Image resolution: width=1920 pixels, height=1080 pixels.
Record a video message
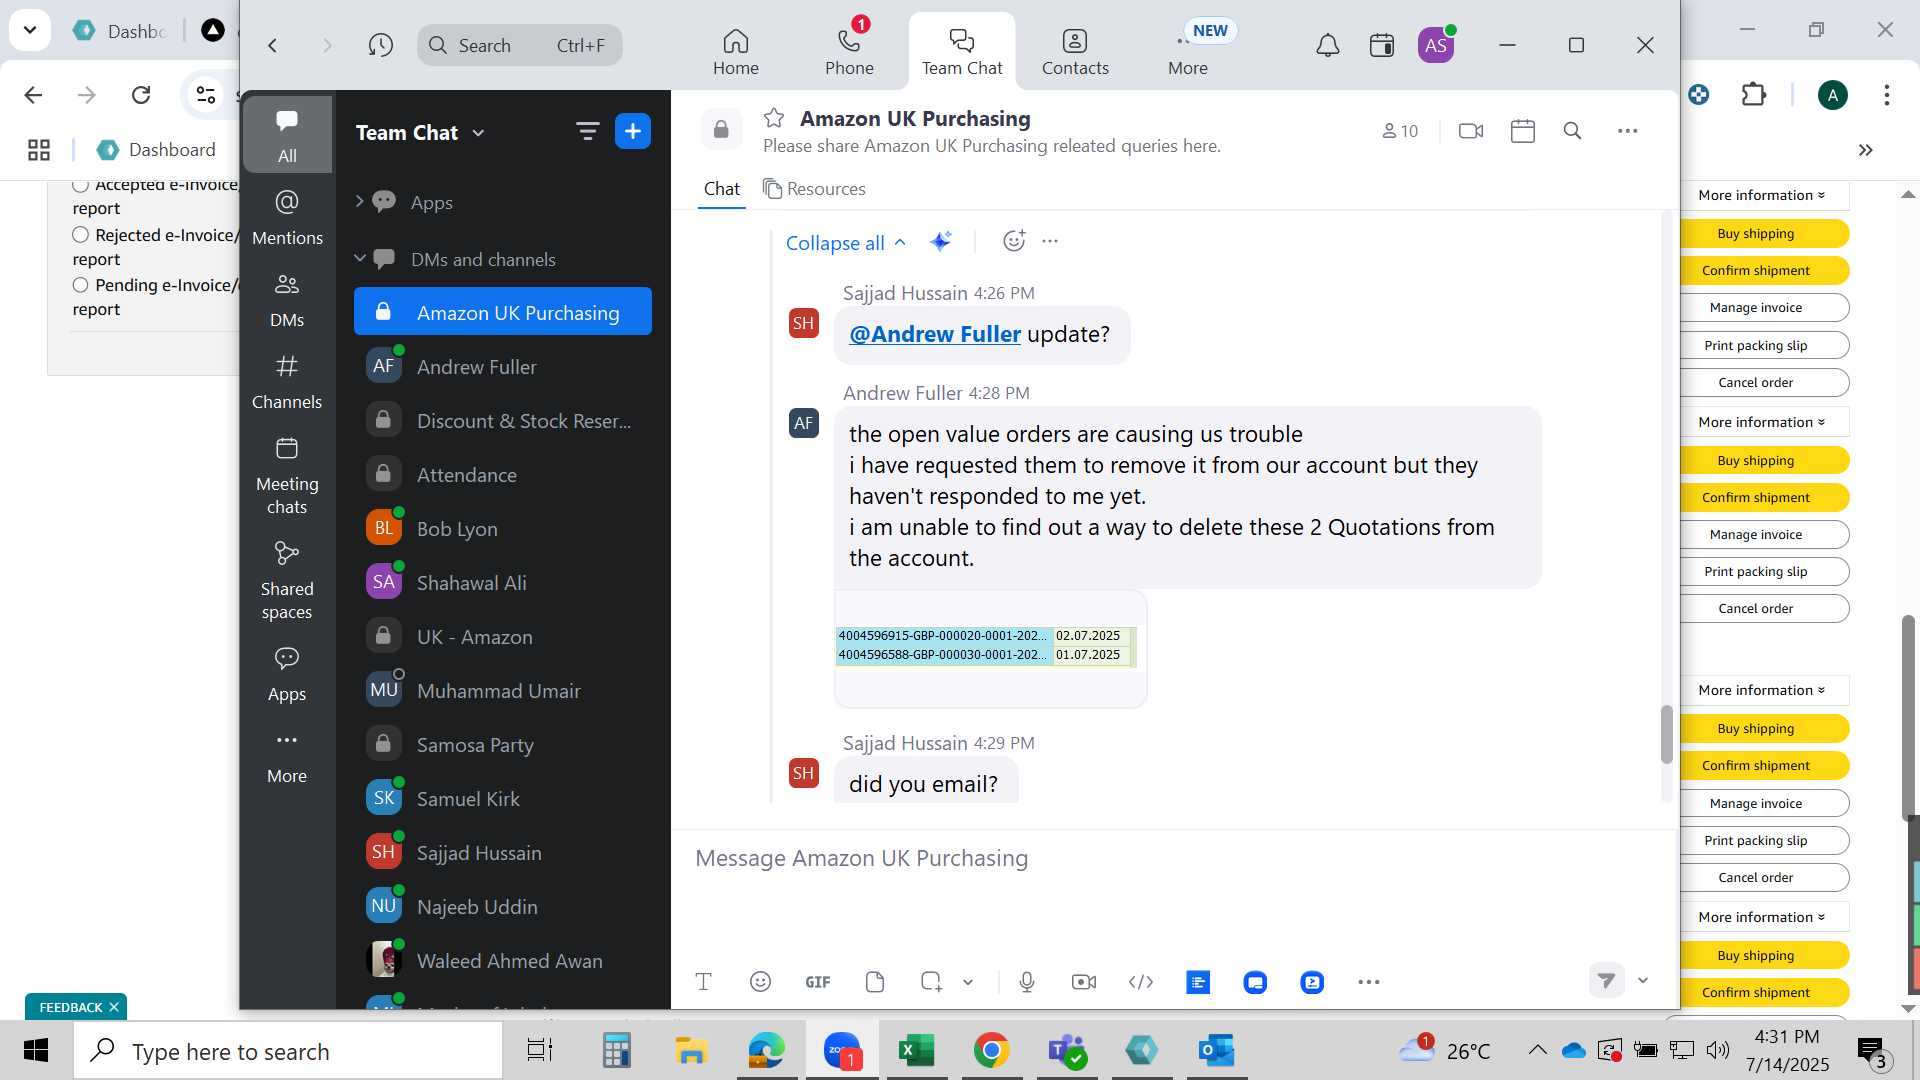[1084, 982]
